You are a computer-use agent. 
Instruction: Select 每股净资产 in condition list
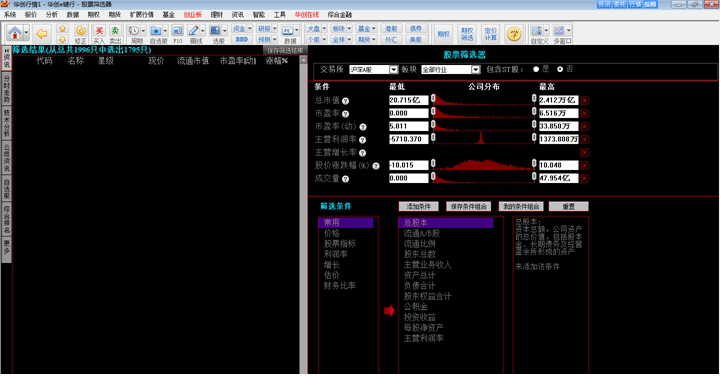point(423,328)
